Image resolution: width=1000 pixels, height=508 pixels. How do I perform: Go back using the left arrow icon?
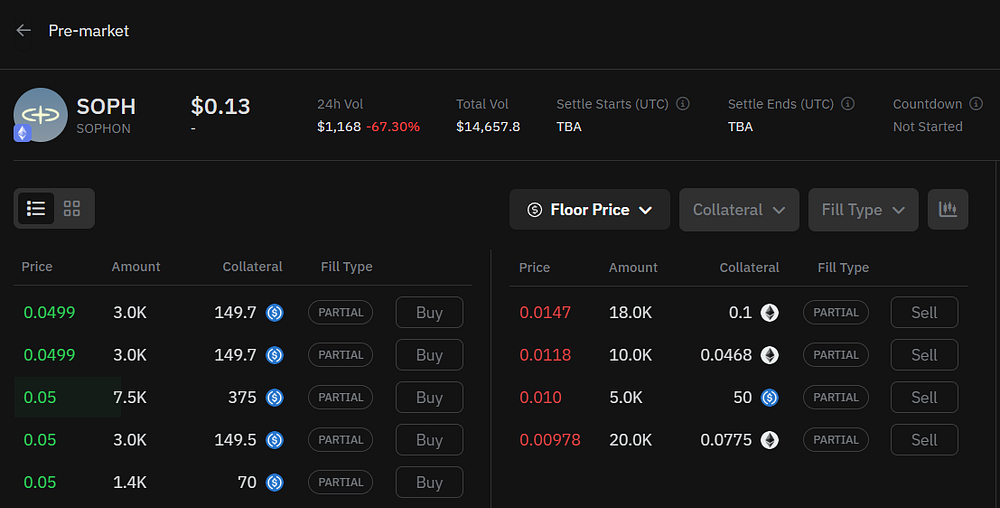pos(24,30)
